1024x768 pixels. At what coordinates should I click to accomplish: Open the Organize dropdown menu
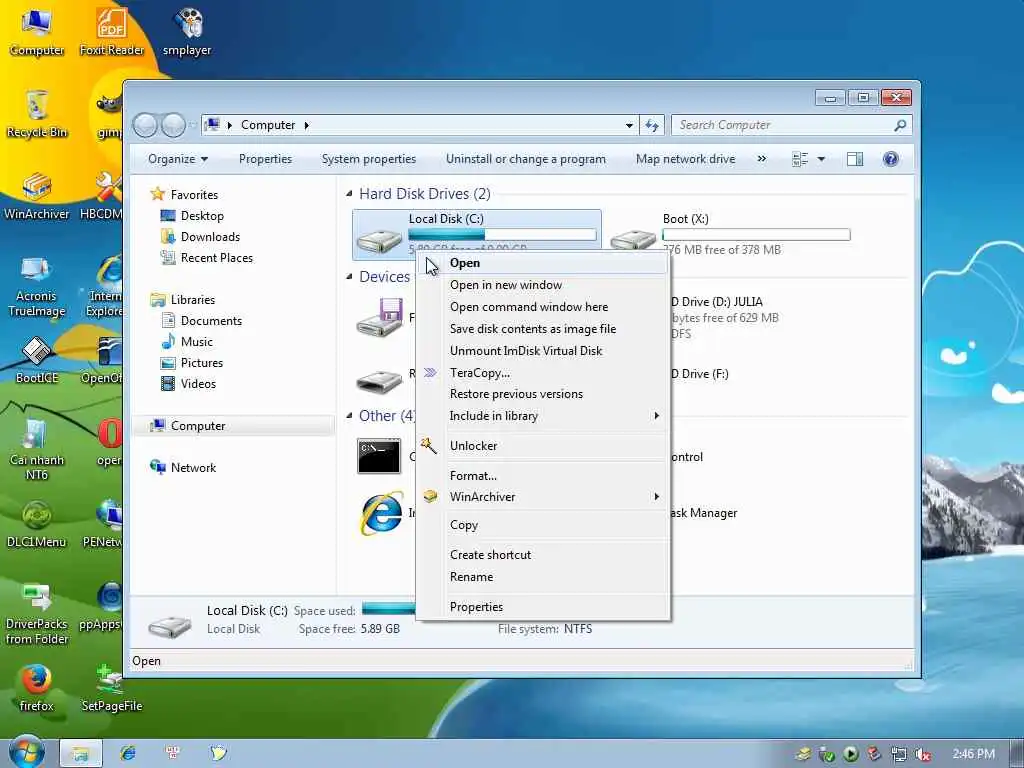pos(178,159)
